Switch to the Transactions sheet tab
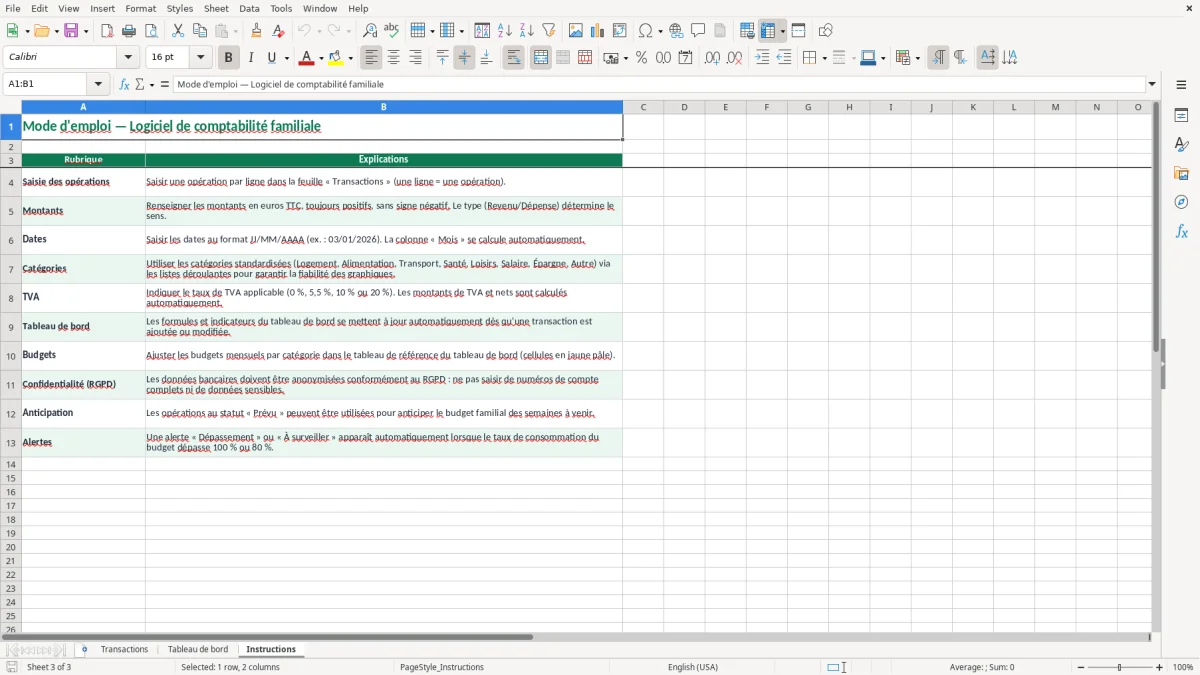1200x675 pixels. [125, 650]
